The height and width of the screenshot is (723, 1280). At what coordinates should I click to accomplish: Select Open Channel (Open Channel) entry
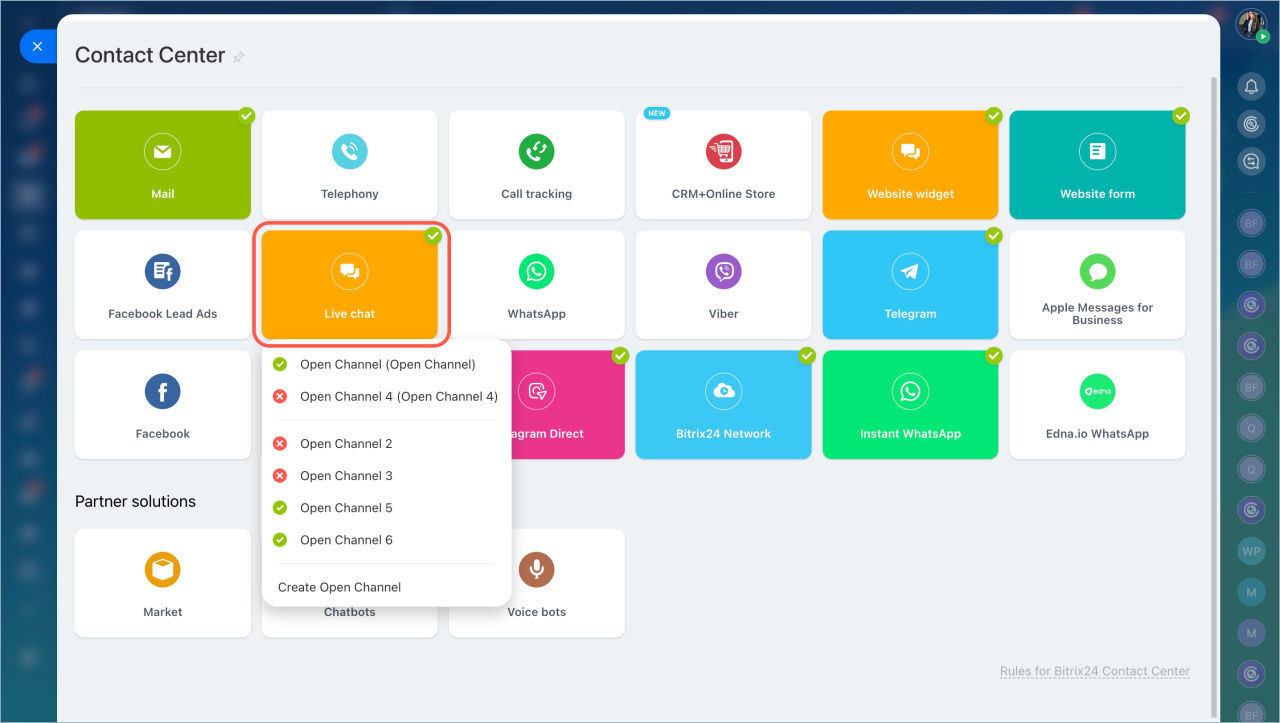pyautogui.click(x=386, y=364)
